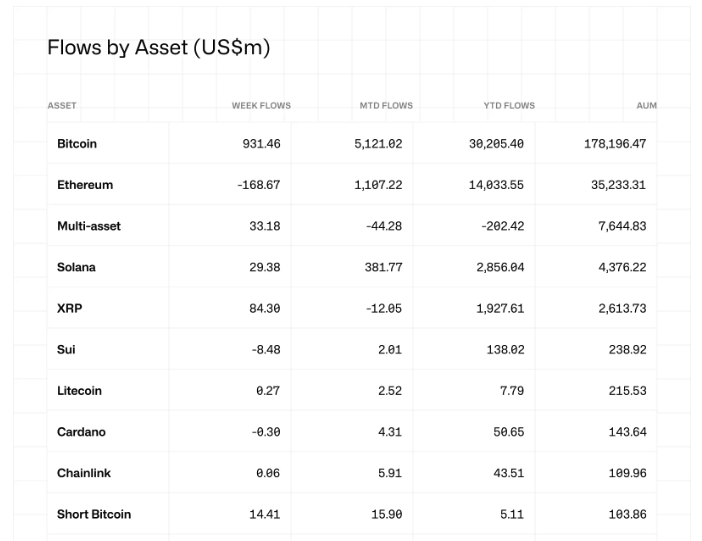This screenshot has height=541, width=702.
Task: Click Solana YTD flows value 2,856.04
Action: click(x=500, y=267)
